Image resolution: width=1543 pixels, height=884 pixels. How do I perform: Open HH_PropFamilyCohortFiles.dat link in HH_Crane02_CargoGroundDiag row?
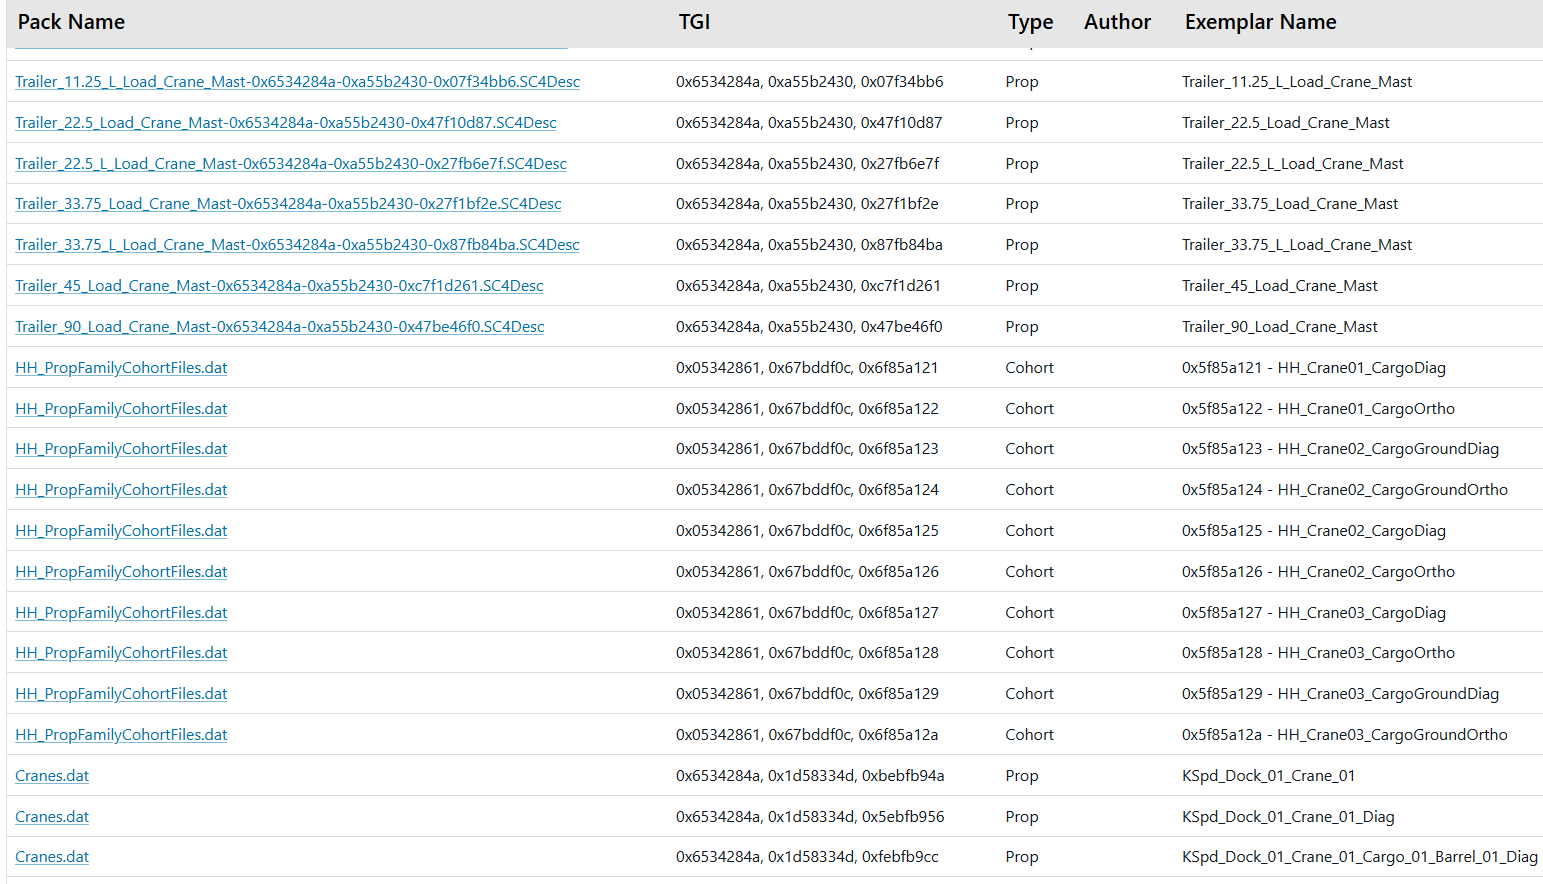click(x=121, y=449)
